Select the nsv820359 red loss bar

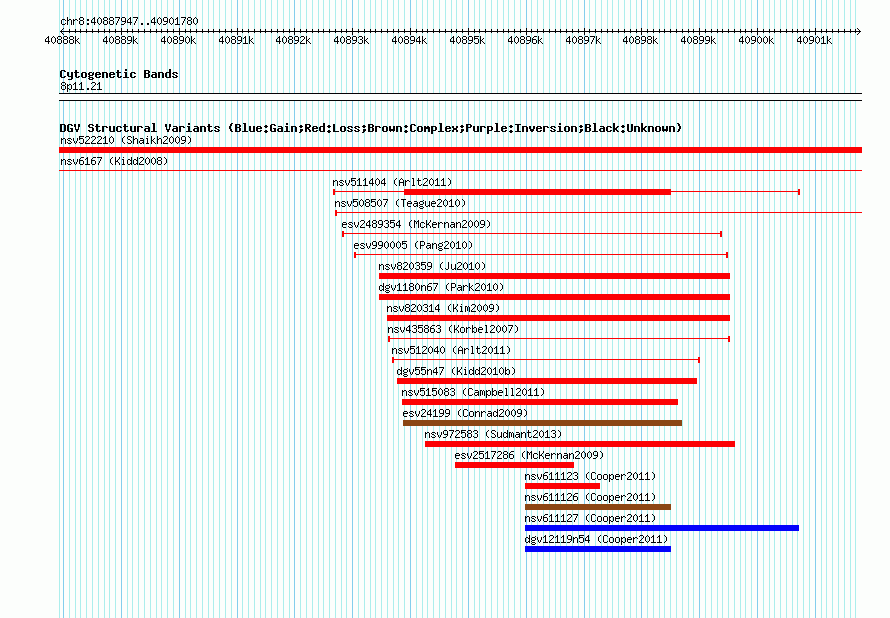[x=554, y=276]
